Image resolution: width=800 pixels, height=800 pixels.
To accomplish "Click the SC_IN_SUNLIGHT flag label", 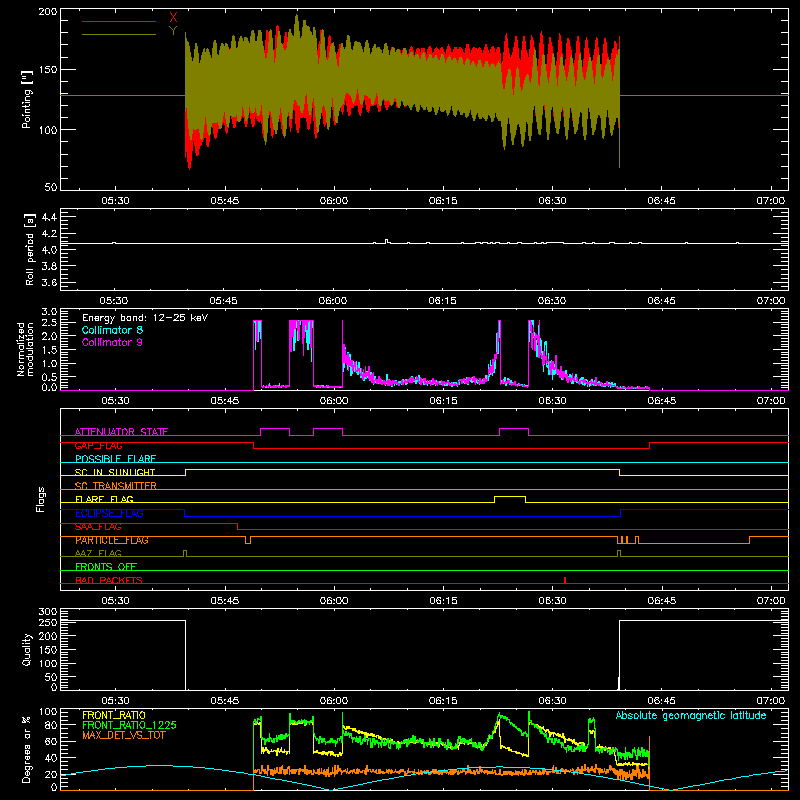I will 115,472.
